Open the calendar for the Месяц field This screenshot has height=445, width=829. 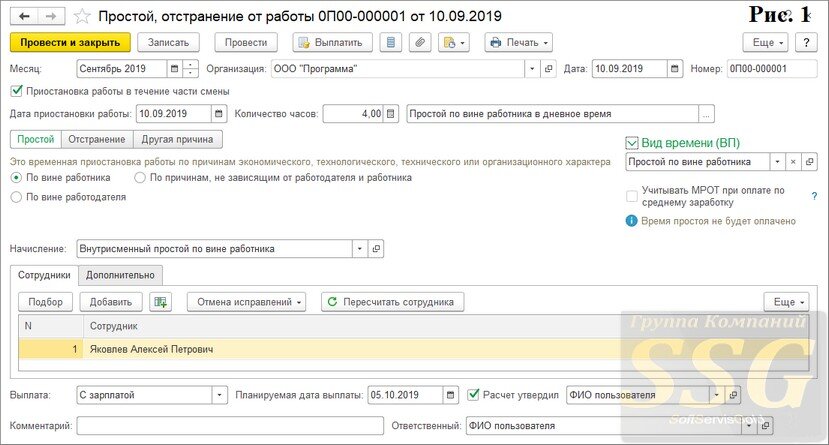174,69
